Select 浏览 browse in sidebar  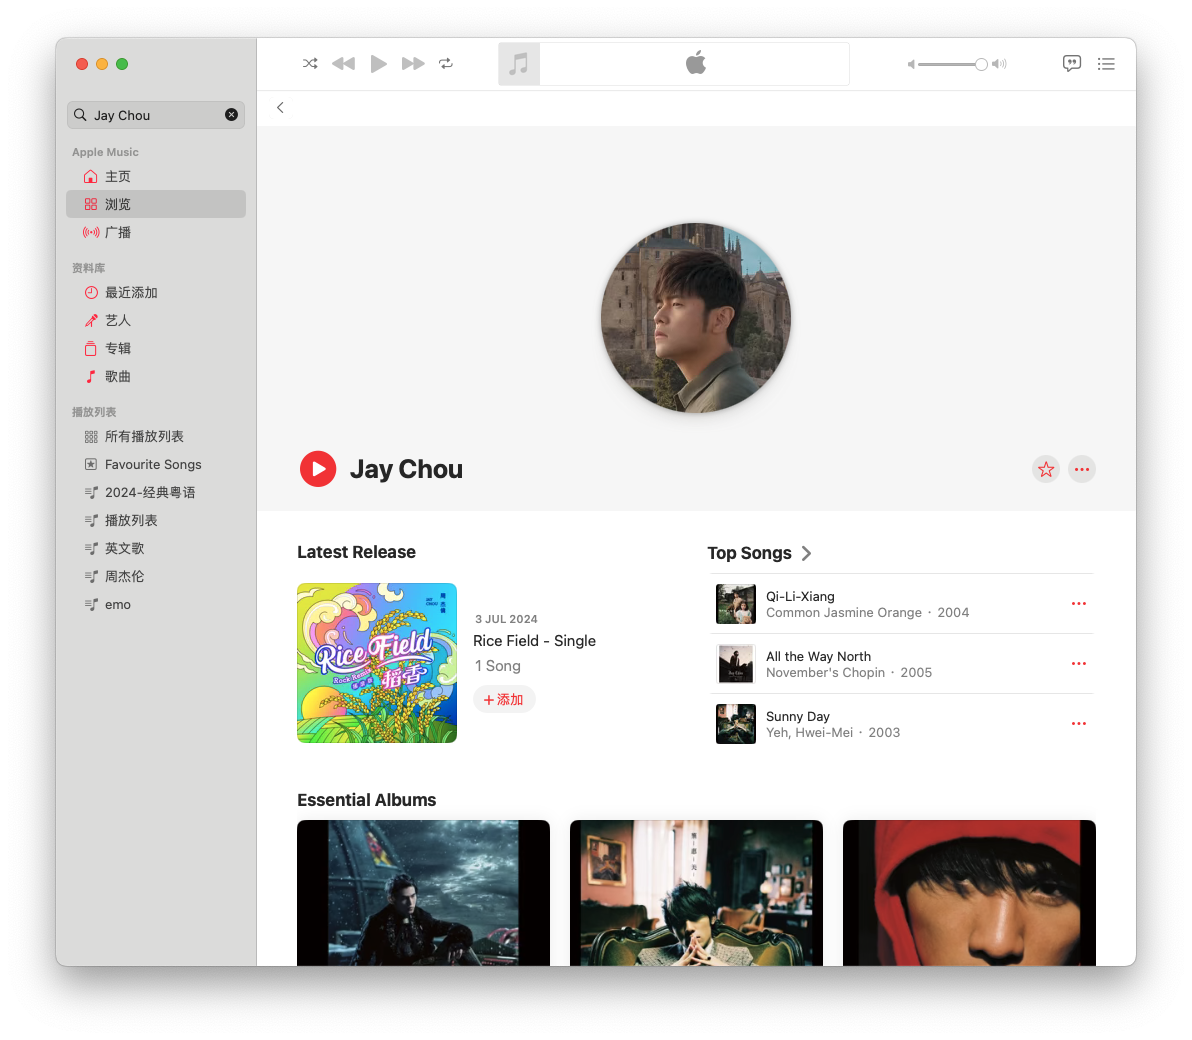tap(156, 204)
